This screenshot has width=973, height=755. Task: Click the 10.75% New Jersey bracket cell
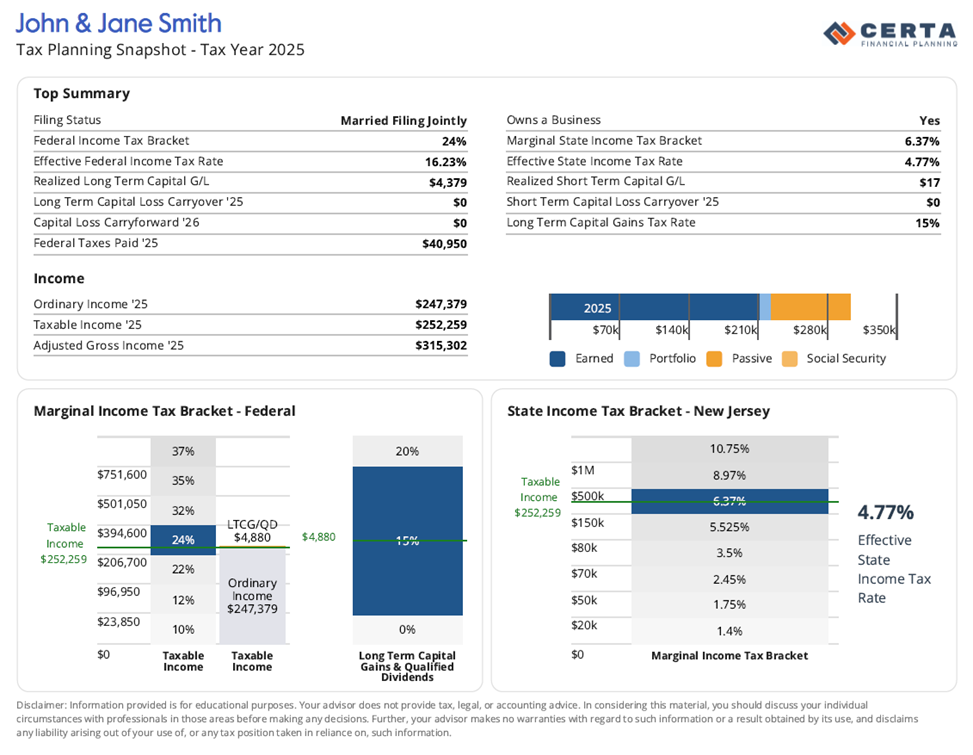click(730, 449)
